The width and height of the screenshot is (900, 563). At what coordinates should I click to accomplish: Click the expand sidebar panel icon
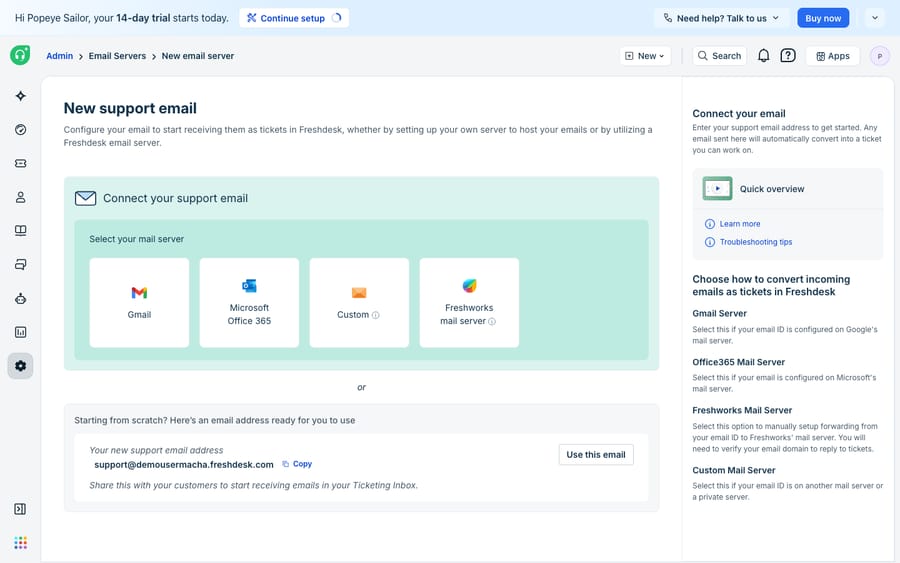coord(20,509)
